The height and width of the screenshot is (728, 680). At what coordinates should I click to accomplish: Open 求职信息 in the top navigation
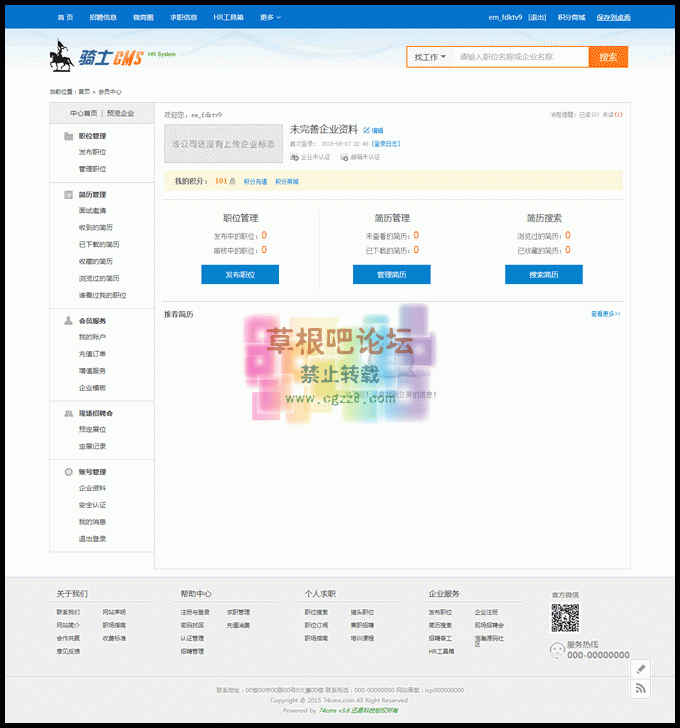[183, 17]
